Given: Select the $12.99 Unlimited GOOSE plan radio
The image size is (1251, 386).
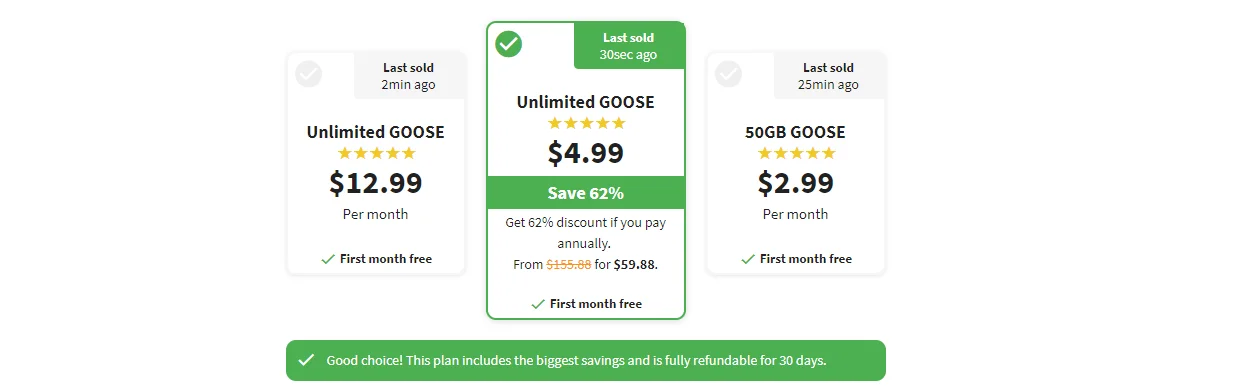Looking at the screenshot, I should [309, 74].
